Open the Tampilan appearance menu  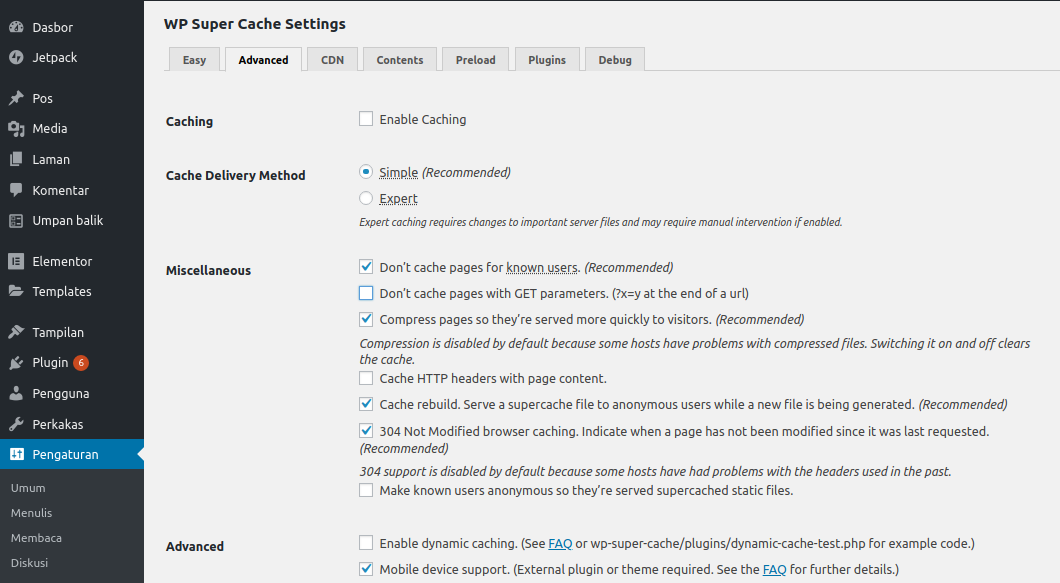point(72,332)
